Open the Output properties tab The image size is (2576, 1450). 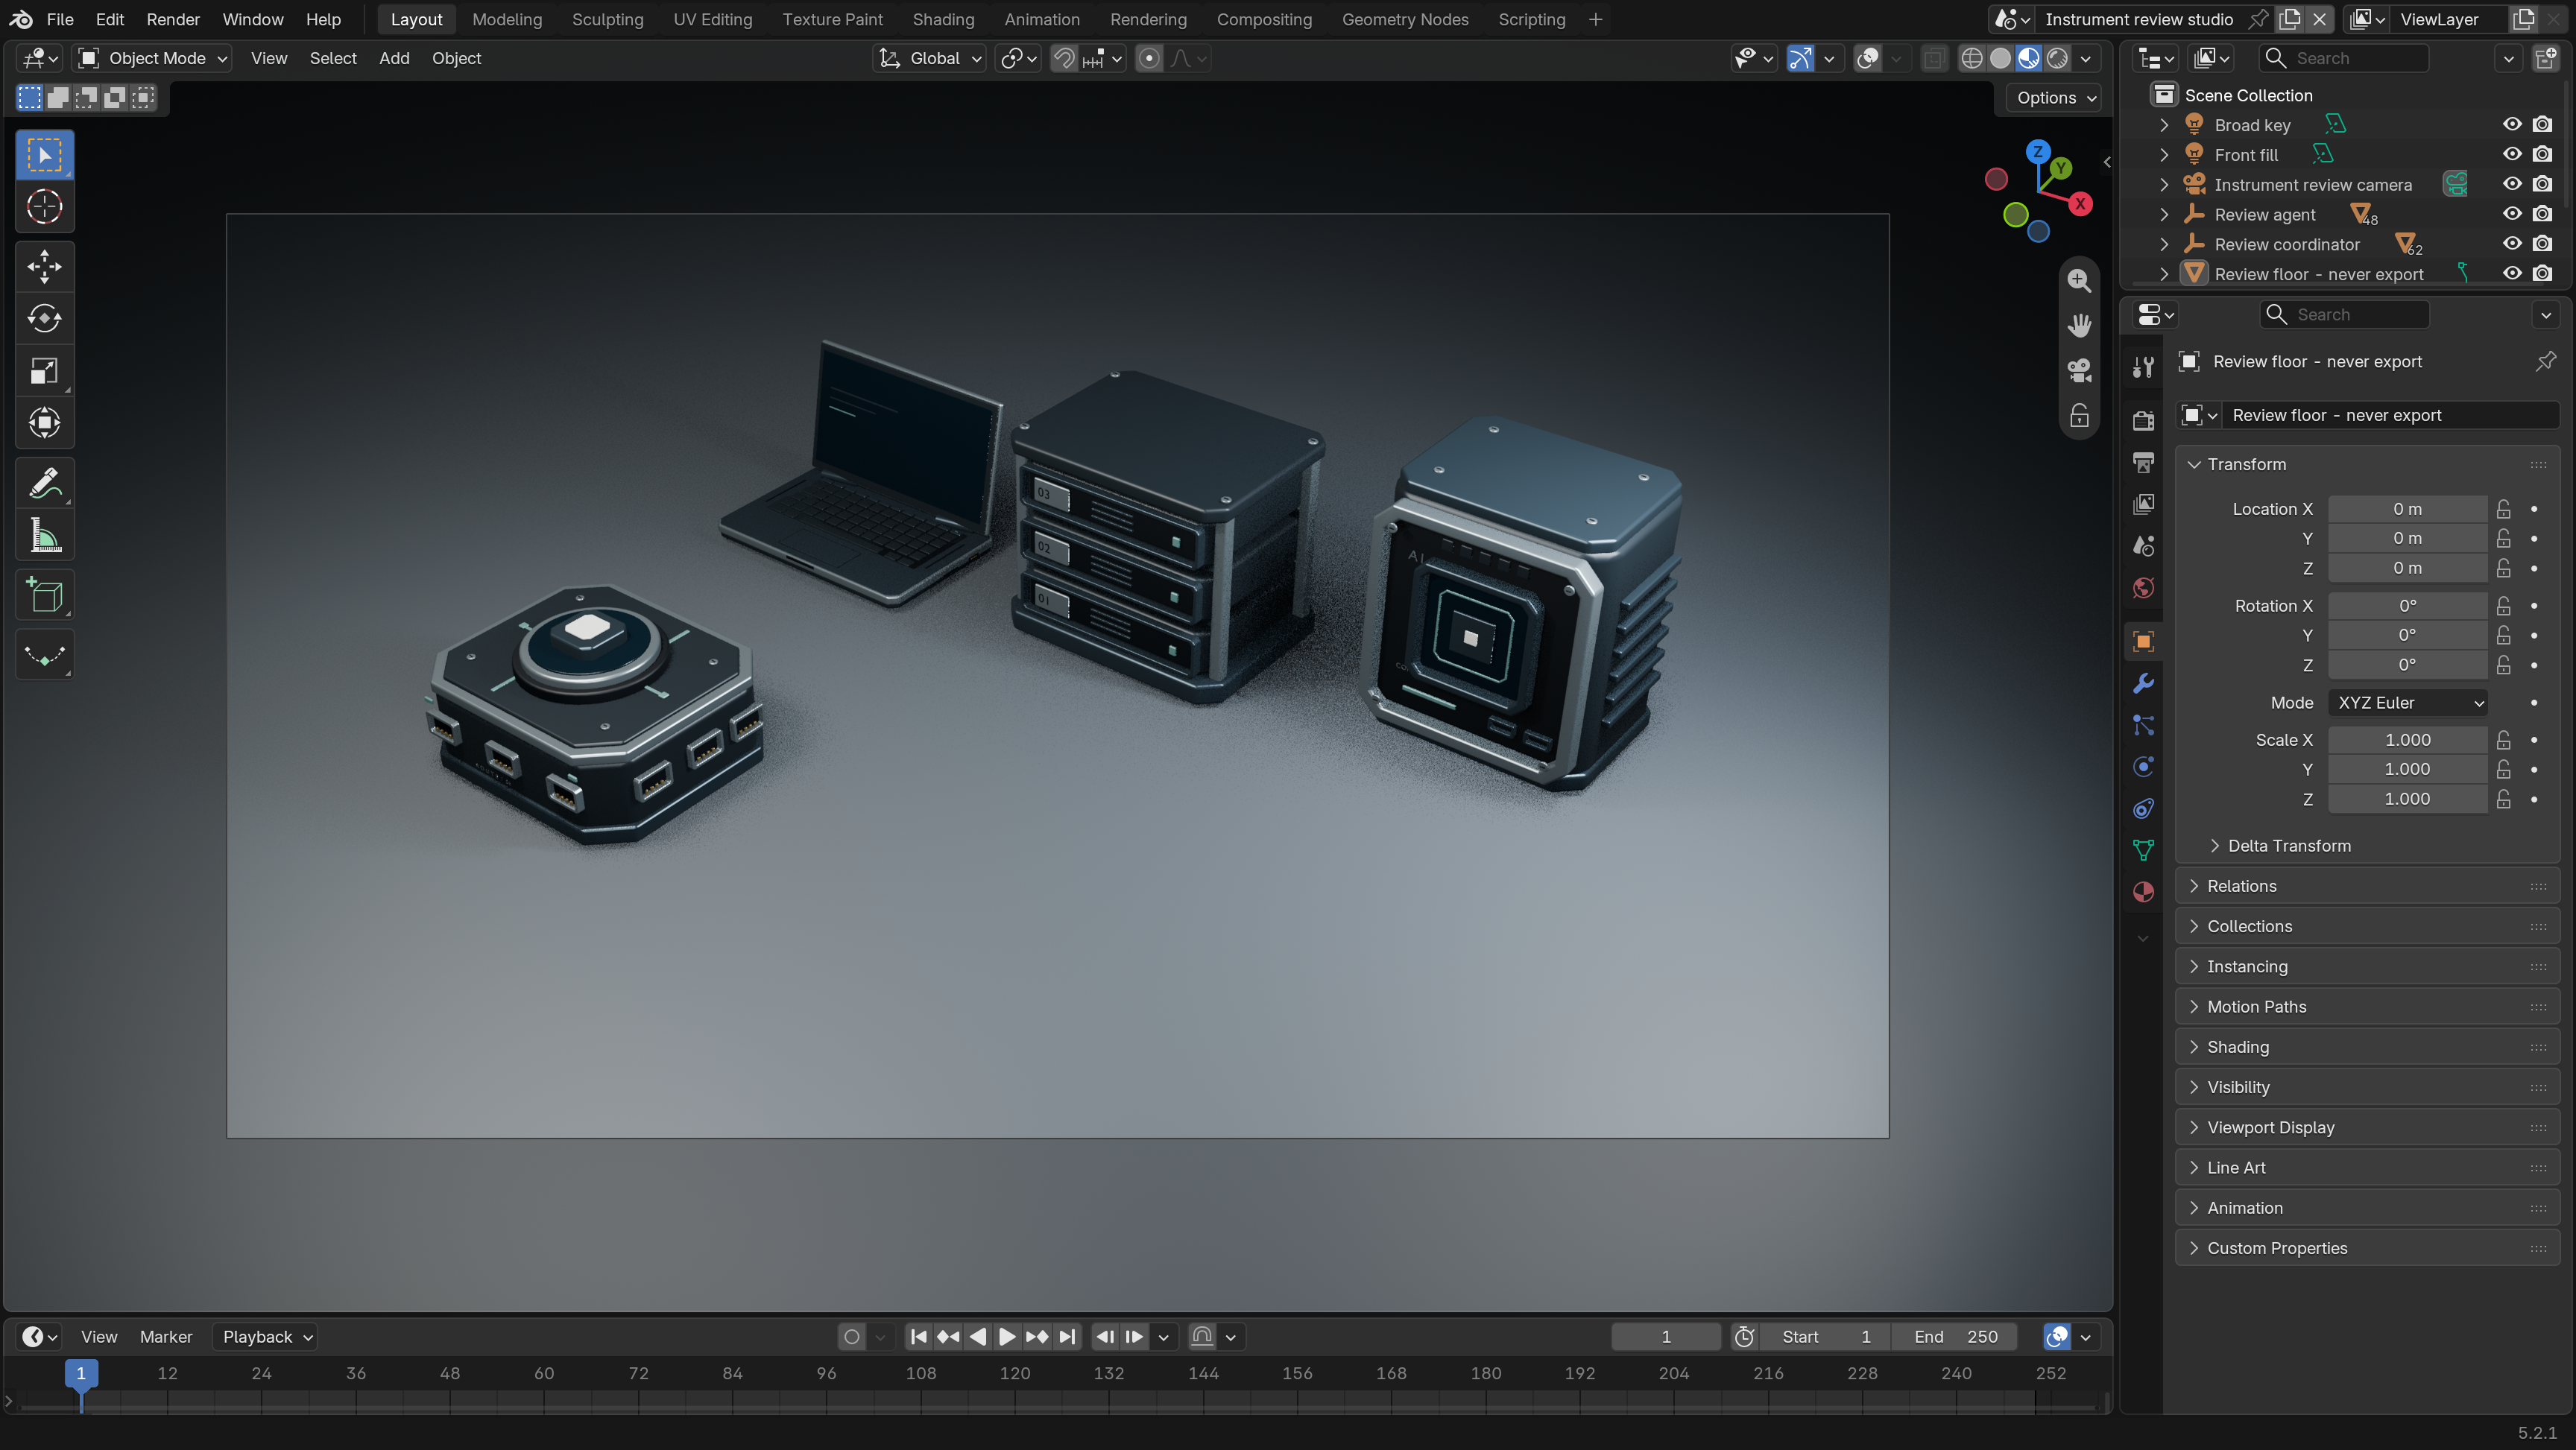tap(2143, 463)
